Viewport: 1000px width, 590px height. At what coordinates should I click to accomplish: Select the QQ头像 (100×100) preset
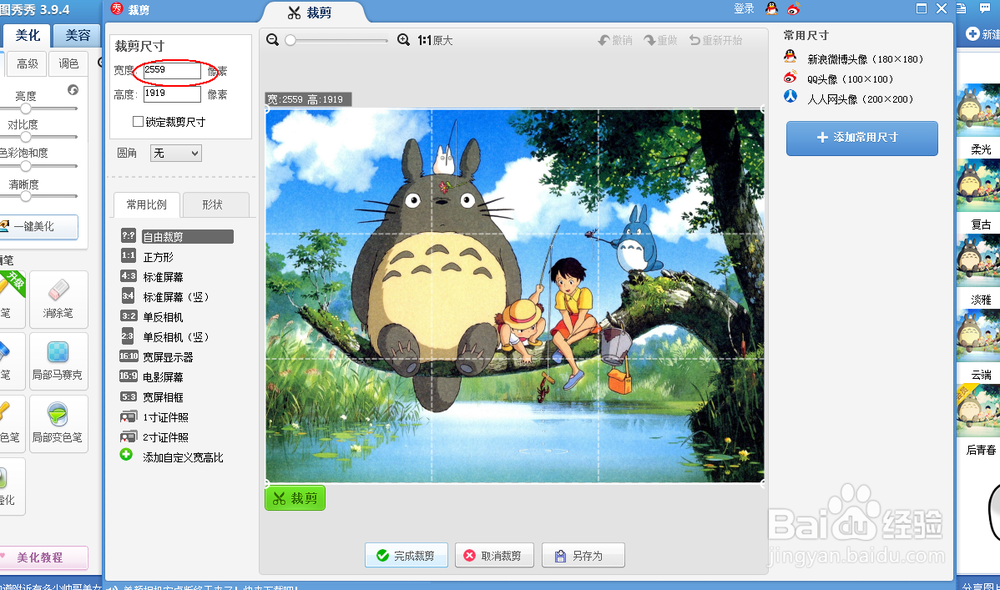850,79
